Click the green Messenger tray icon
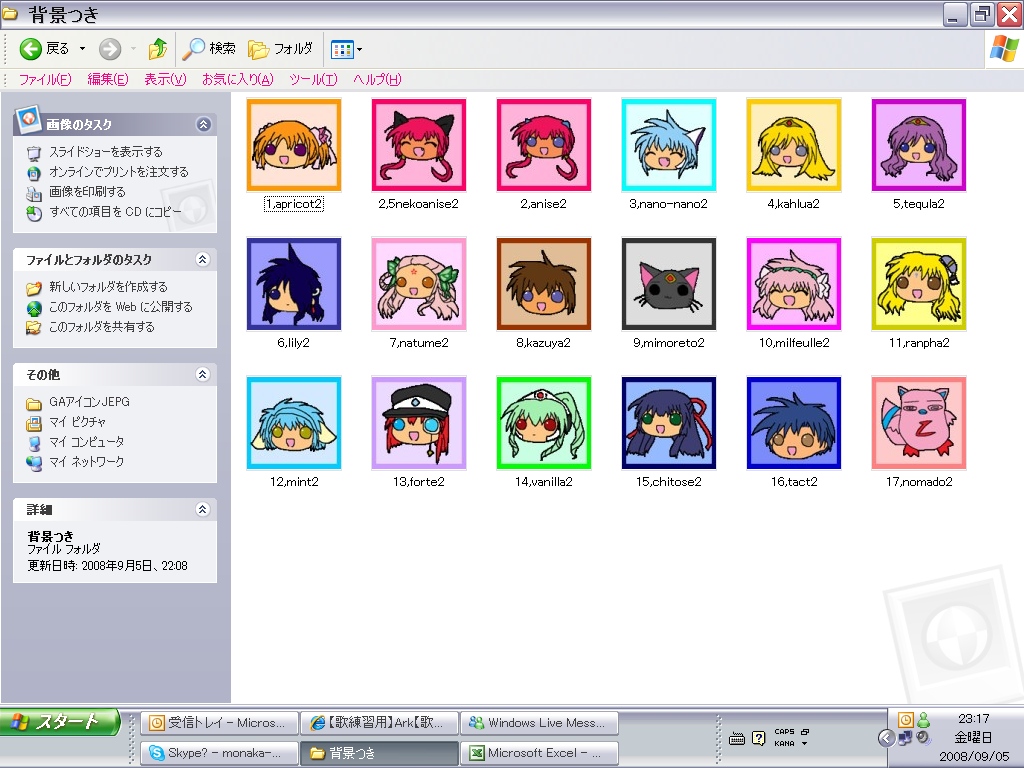 (923, 720)
